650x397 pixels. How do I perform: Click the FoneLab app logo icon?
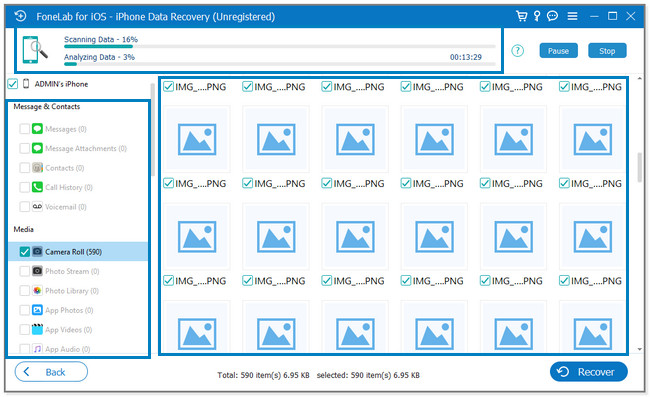coord(20,16)
